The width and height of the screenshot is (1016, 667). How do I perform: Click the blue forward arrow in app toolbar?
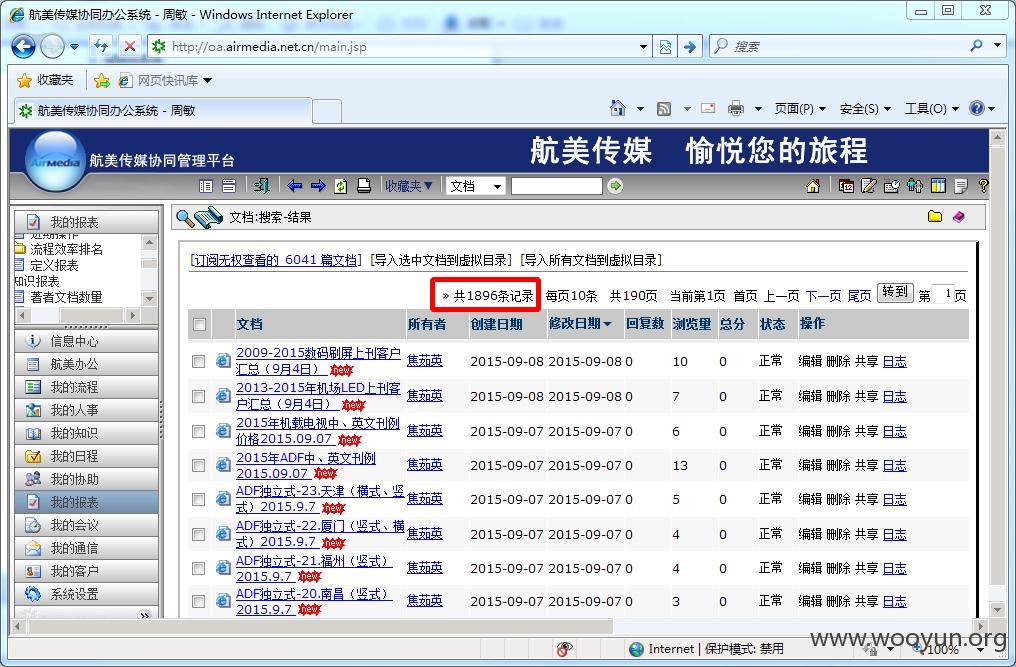click(x=318, y=186)
